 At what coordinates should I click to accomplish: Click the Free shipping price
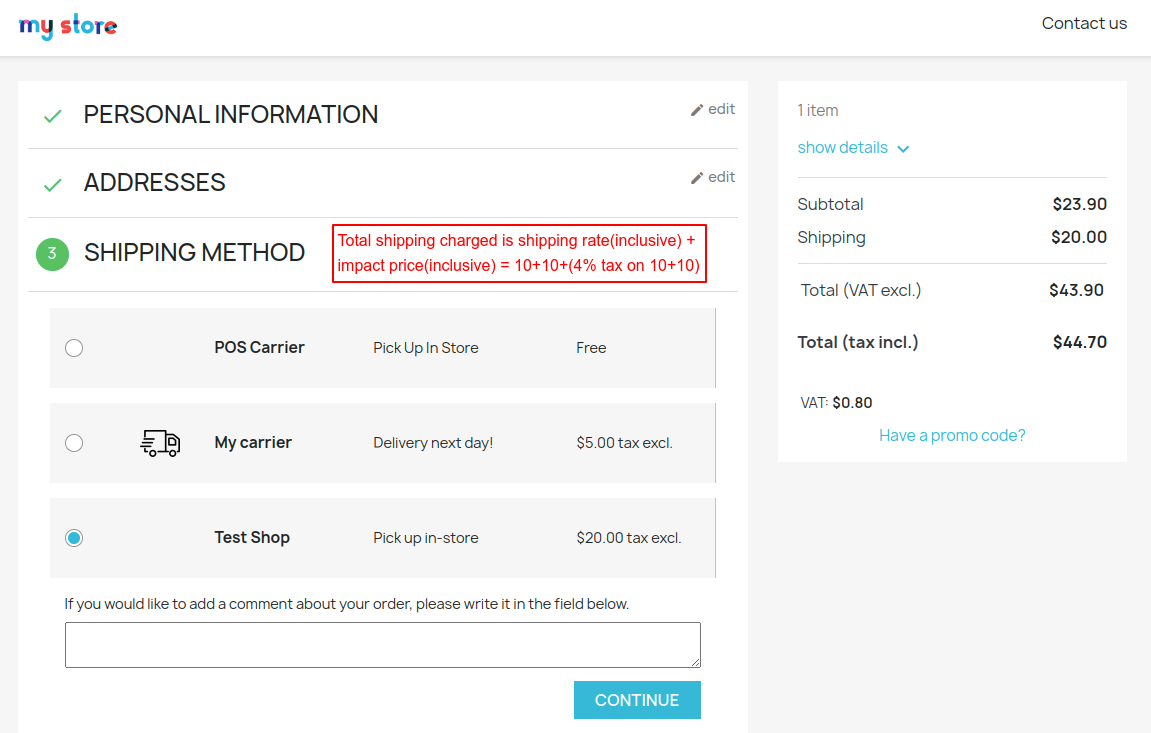591,348
